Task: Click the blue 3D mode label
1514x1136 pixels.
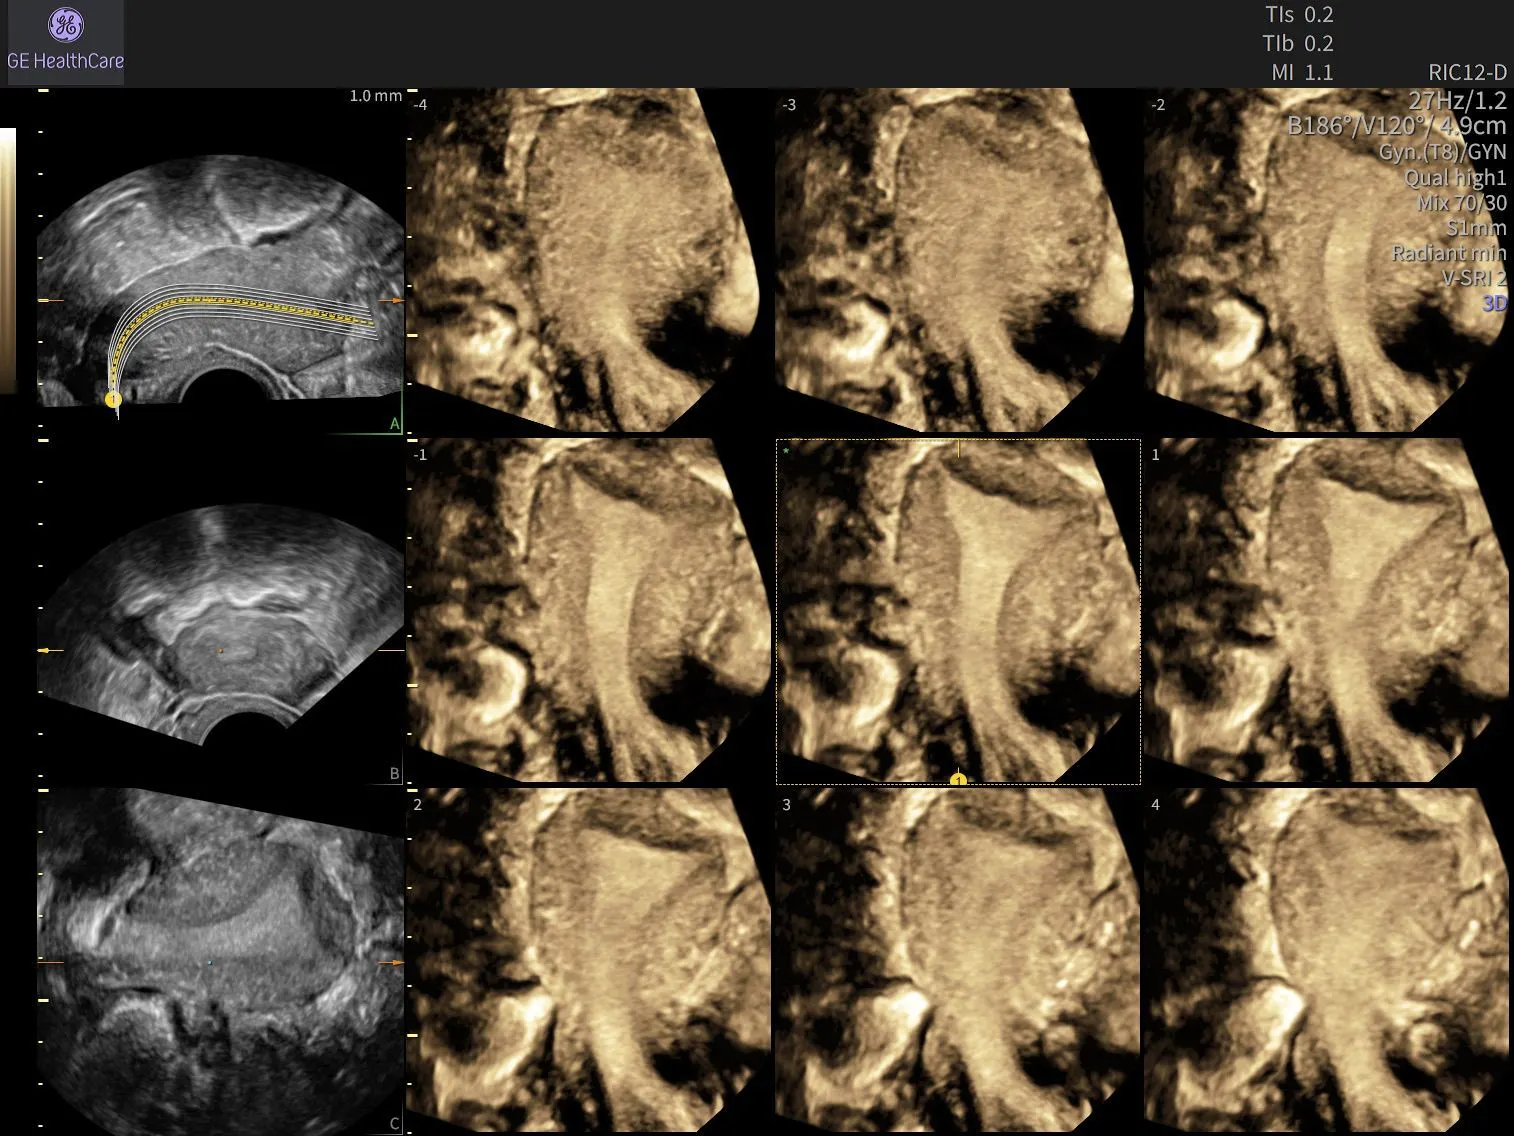Action: 1494,303
